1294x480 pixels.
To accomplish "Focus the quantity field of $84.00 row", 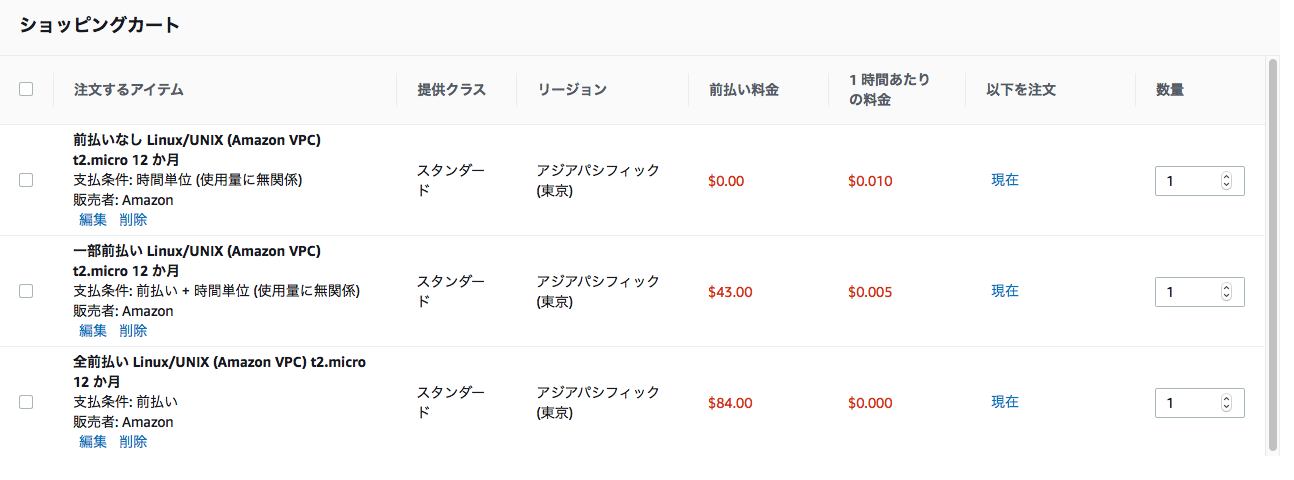I will pyautogui.click(x=1199, y=403).
